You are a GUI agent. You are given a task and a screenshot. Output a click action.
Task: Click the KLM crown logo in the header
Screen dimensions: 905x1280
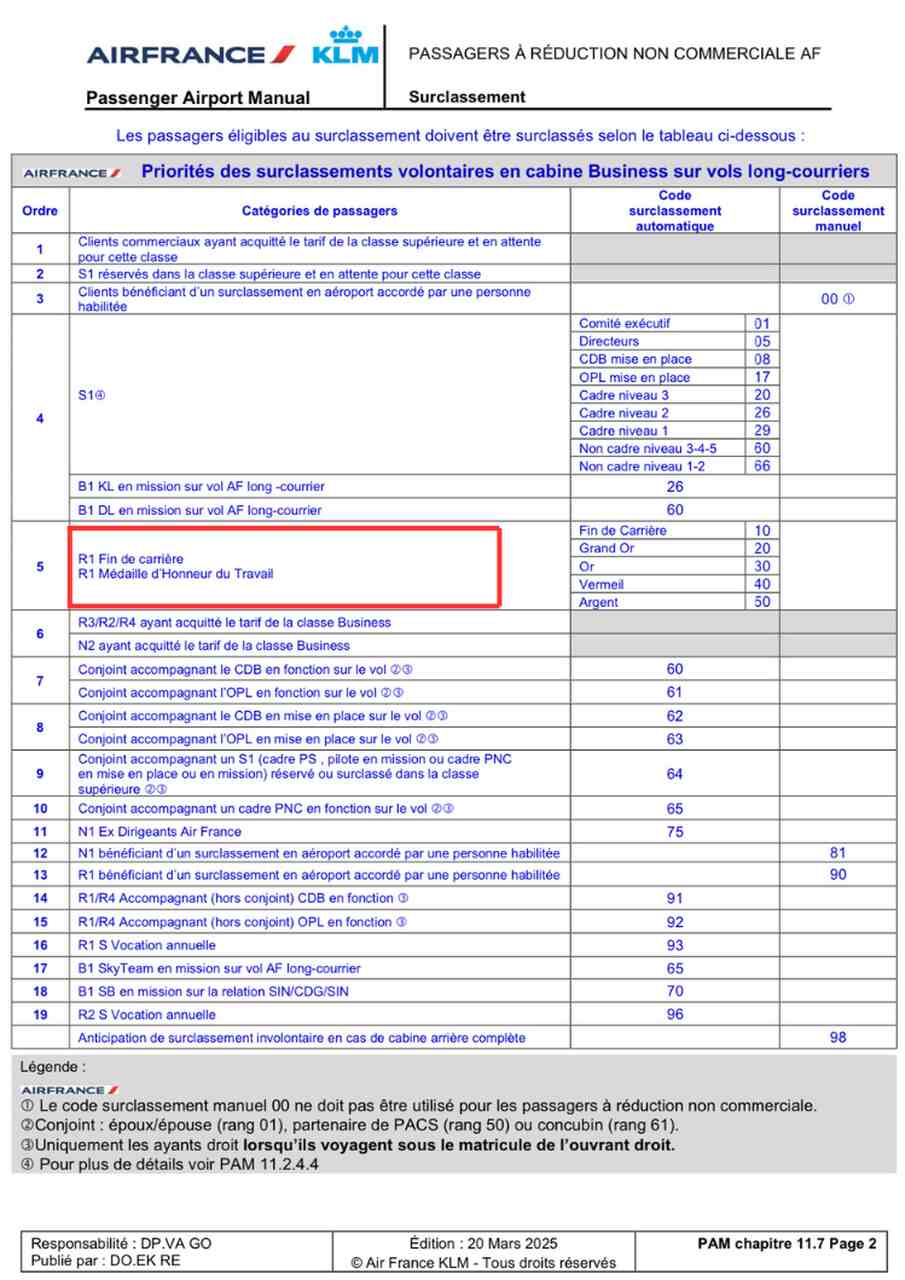point(346,45)
